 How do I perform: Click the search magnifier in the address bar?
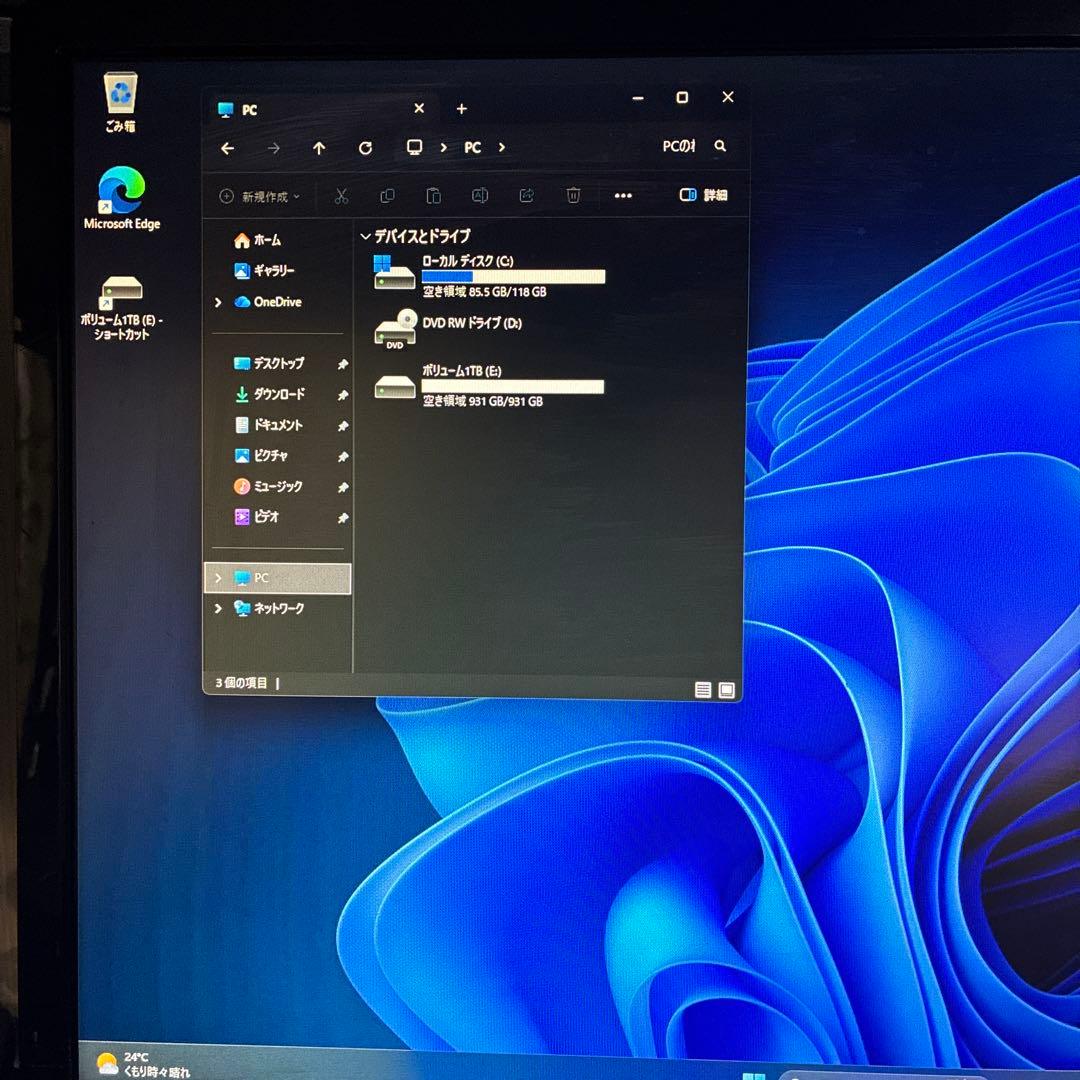pos(719,147)
